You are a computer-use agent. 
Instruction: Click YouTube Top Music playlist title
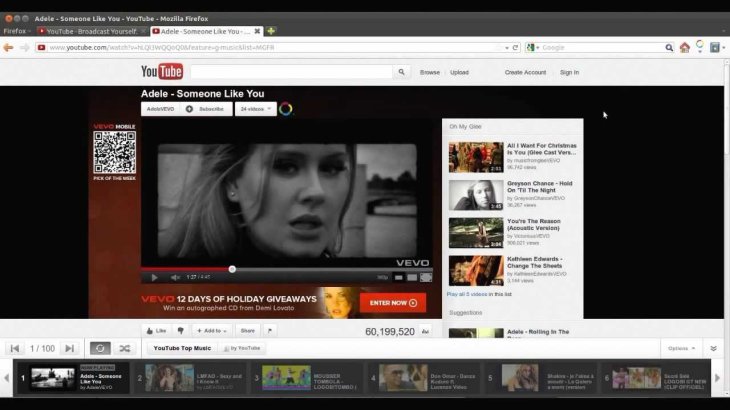click(x=182, y=348)
